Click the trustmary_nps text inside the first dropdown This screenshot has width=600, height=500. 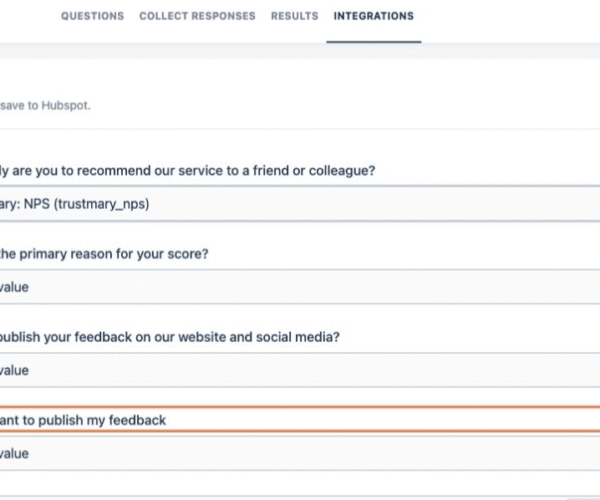[101, 204]
